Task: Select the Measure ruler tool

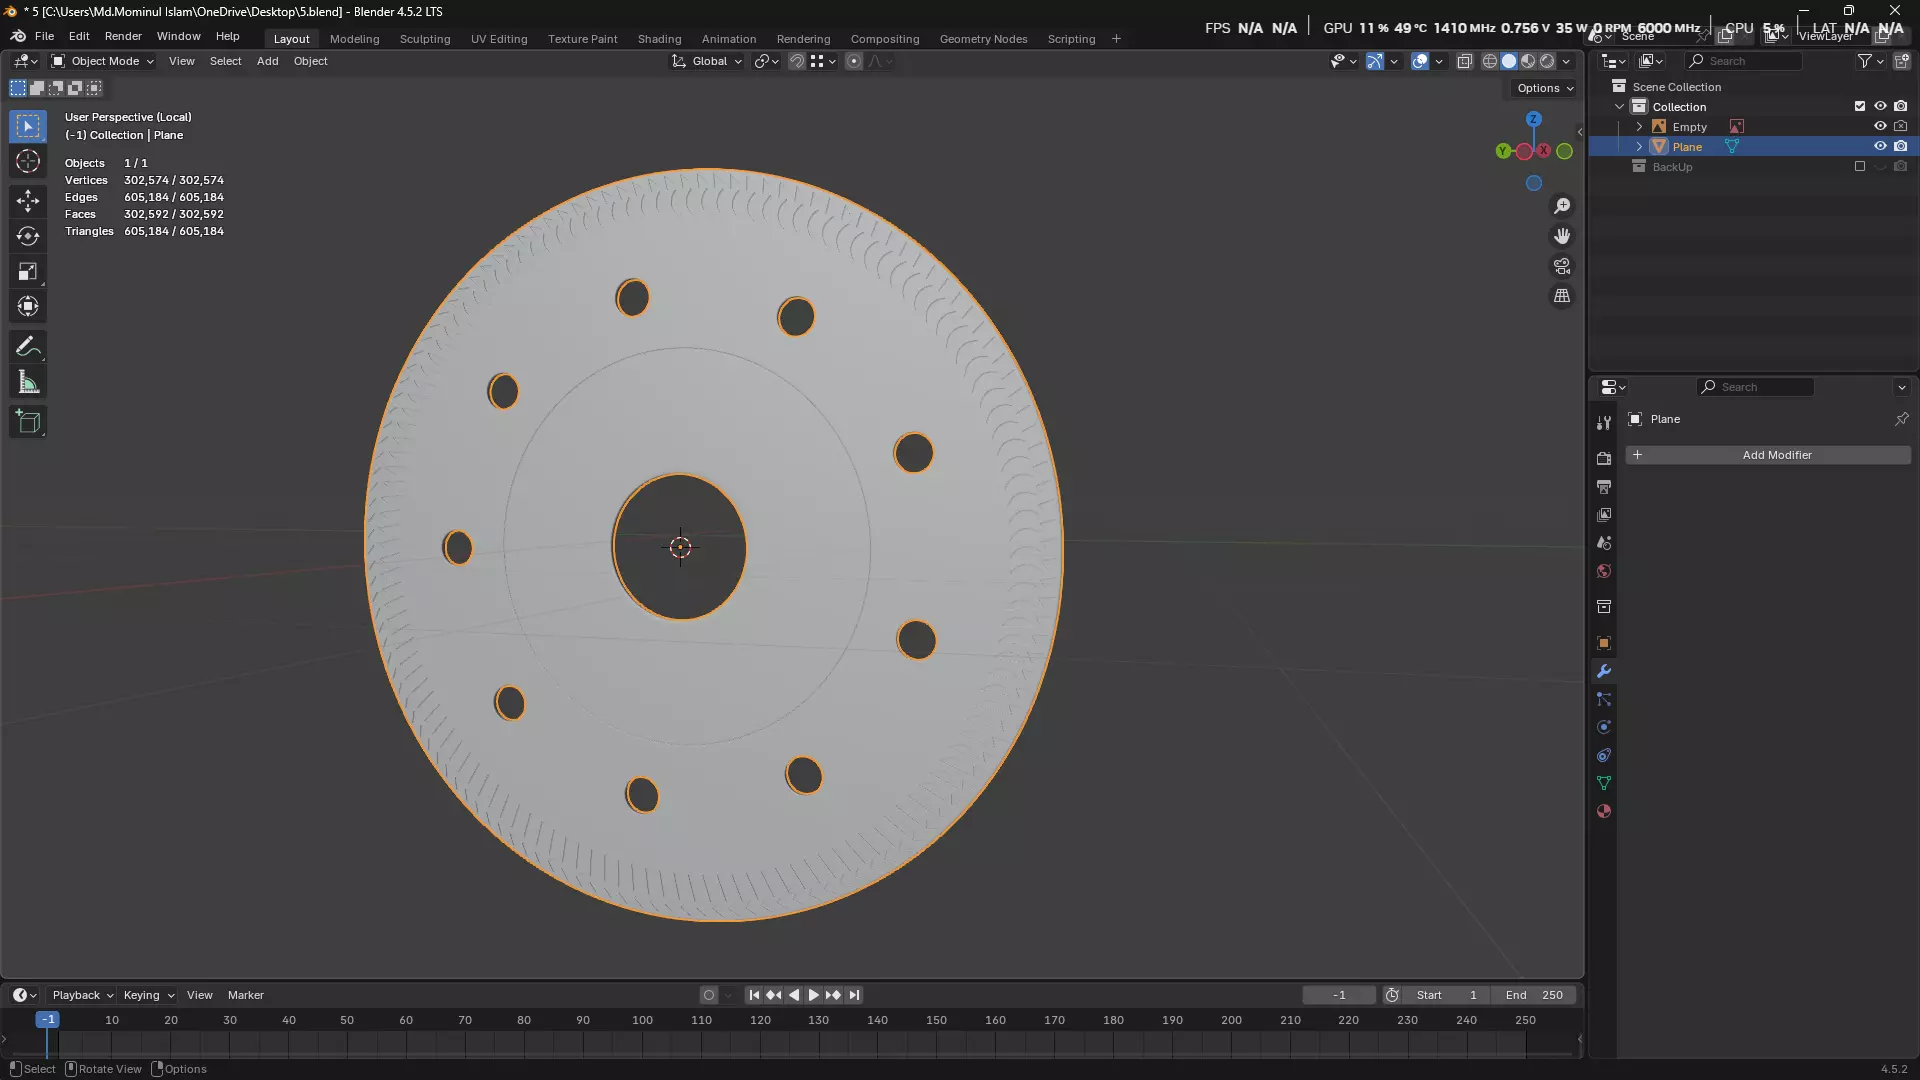Action: pyautogui.click(x=28, y=382)
